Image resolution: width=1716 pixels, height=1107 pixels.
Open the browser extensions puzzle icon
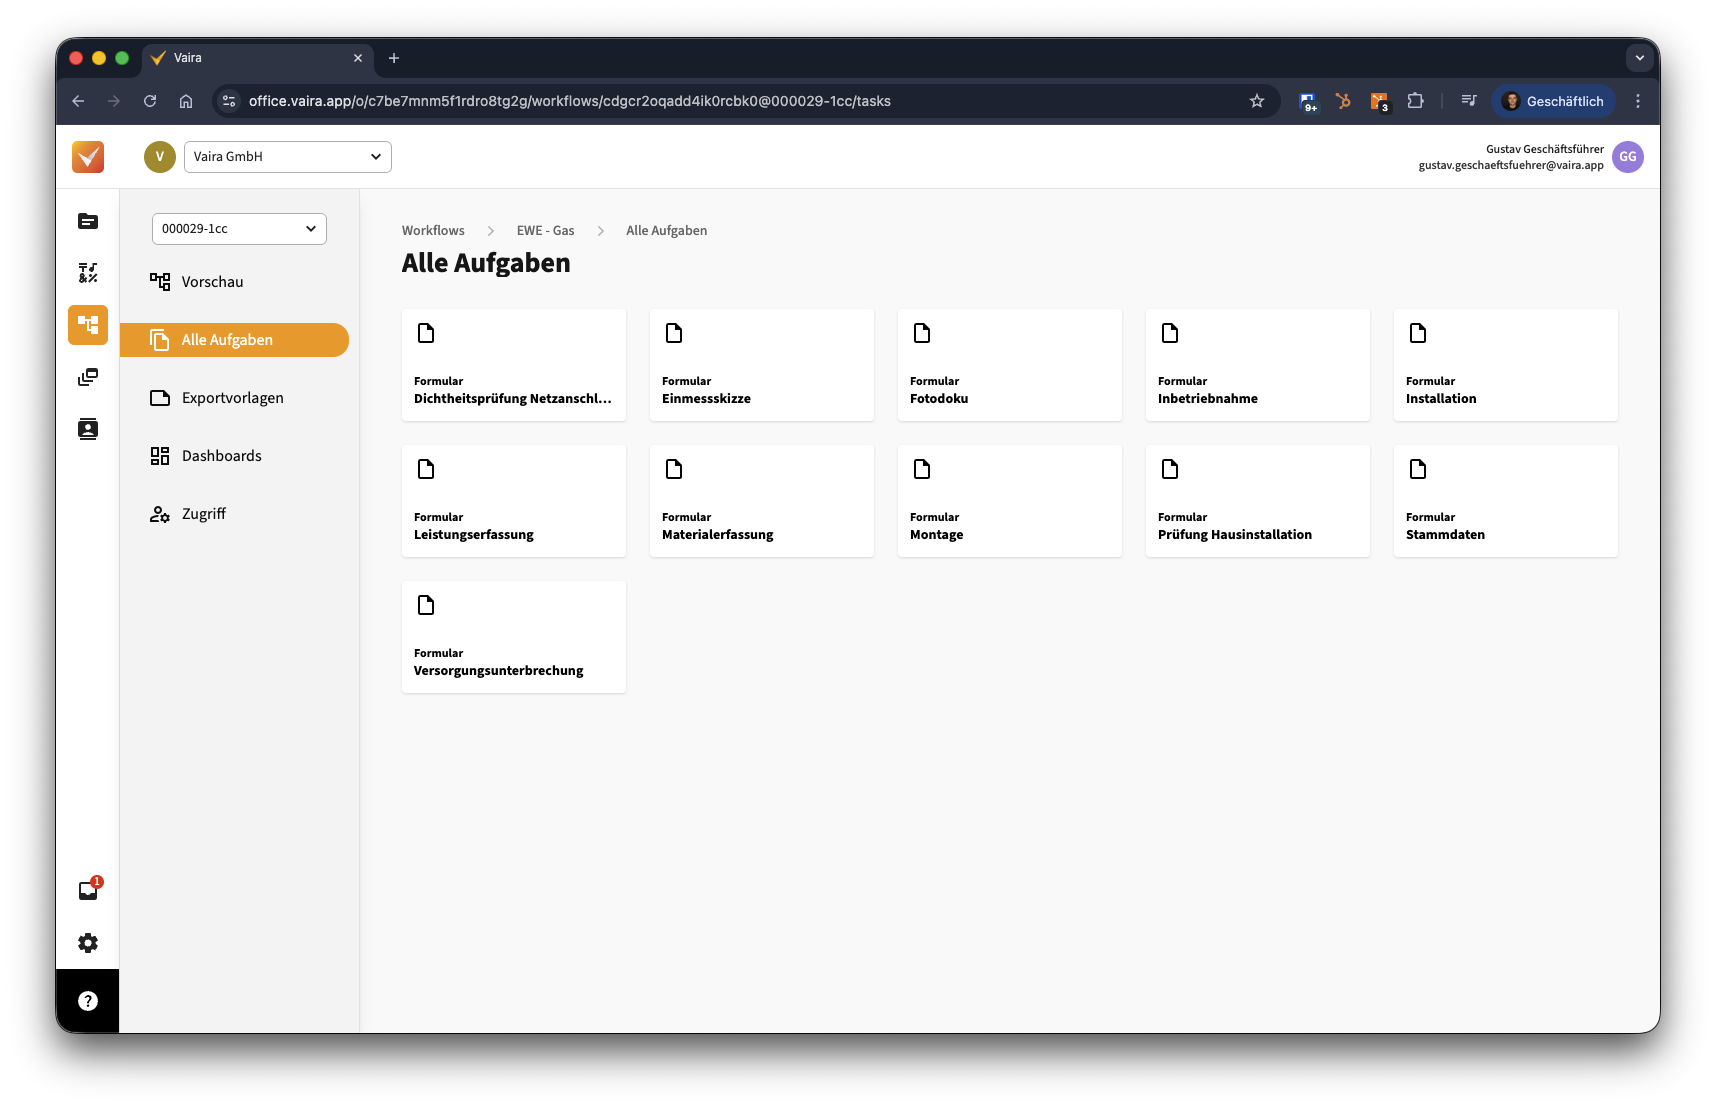pyautogui.click(x=1415, y=101)
